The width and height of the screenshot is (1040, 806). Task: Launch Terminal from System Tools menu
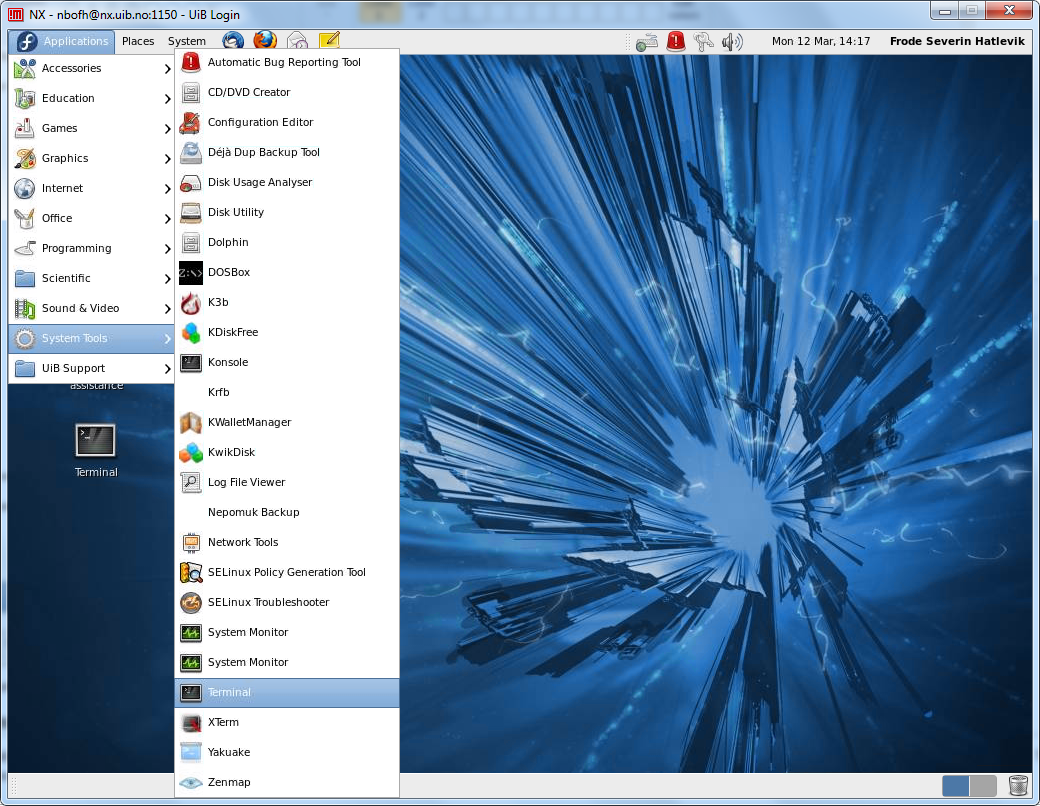click(287, 692)
